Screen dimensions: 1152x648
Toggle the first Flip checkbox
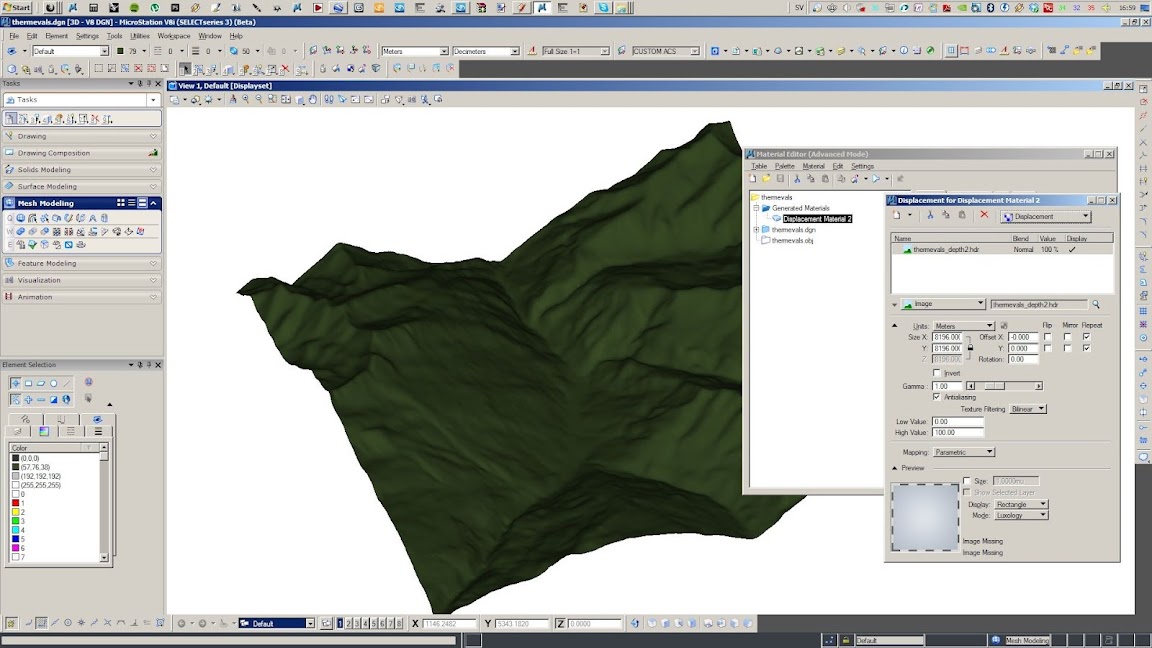(x=1047, y=337)
